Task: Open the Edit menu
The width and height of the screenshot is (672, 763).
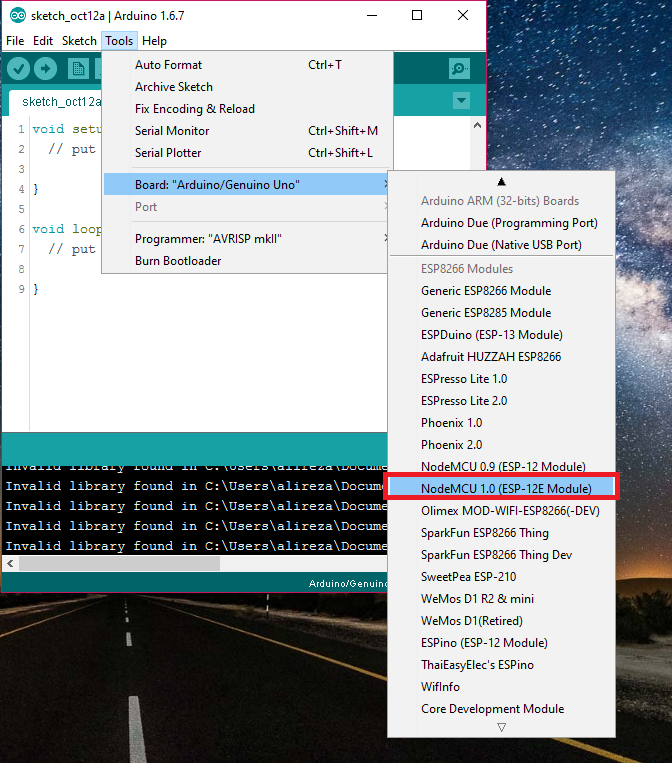Action: pos(43,41)
